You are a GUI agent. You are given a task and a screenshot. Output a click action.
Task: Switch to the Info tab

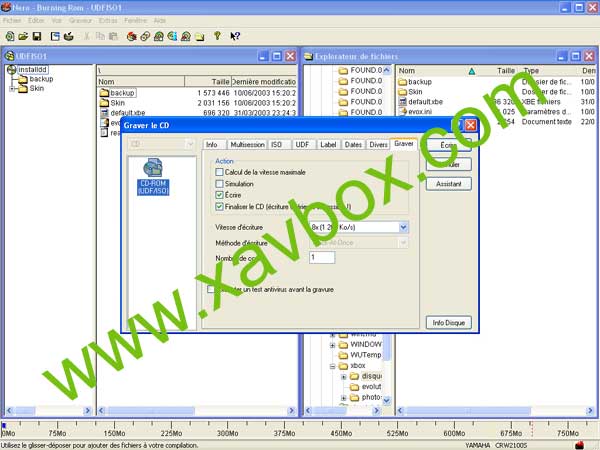pos(212,145)
